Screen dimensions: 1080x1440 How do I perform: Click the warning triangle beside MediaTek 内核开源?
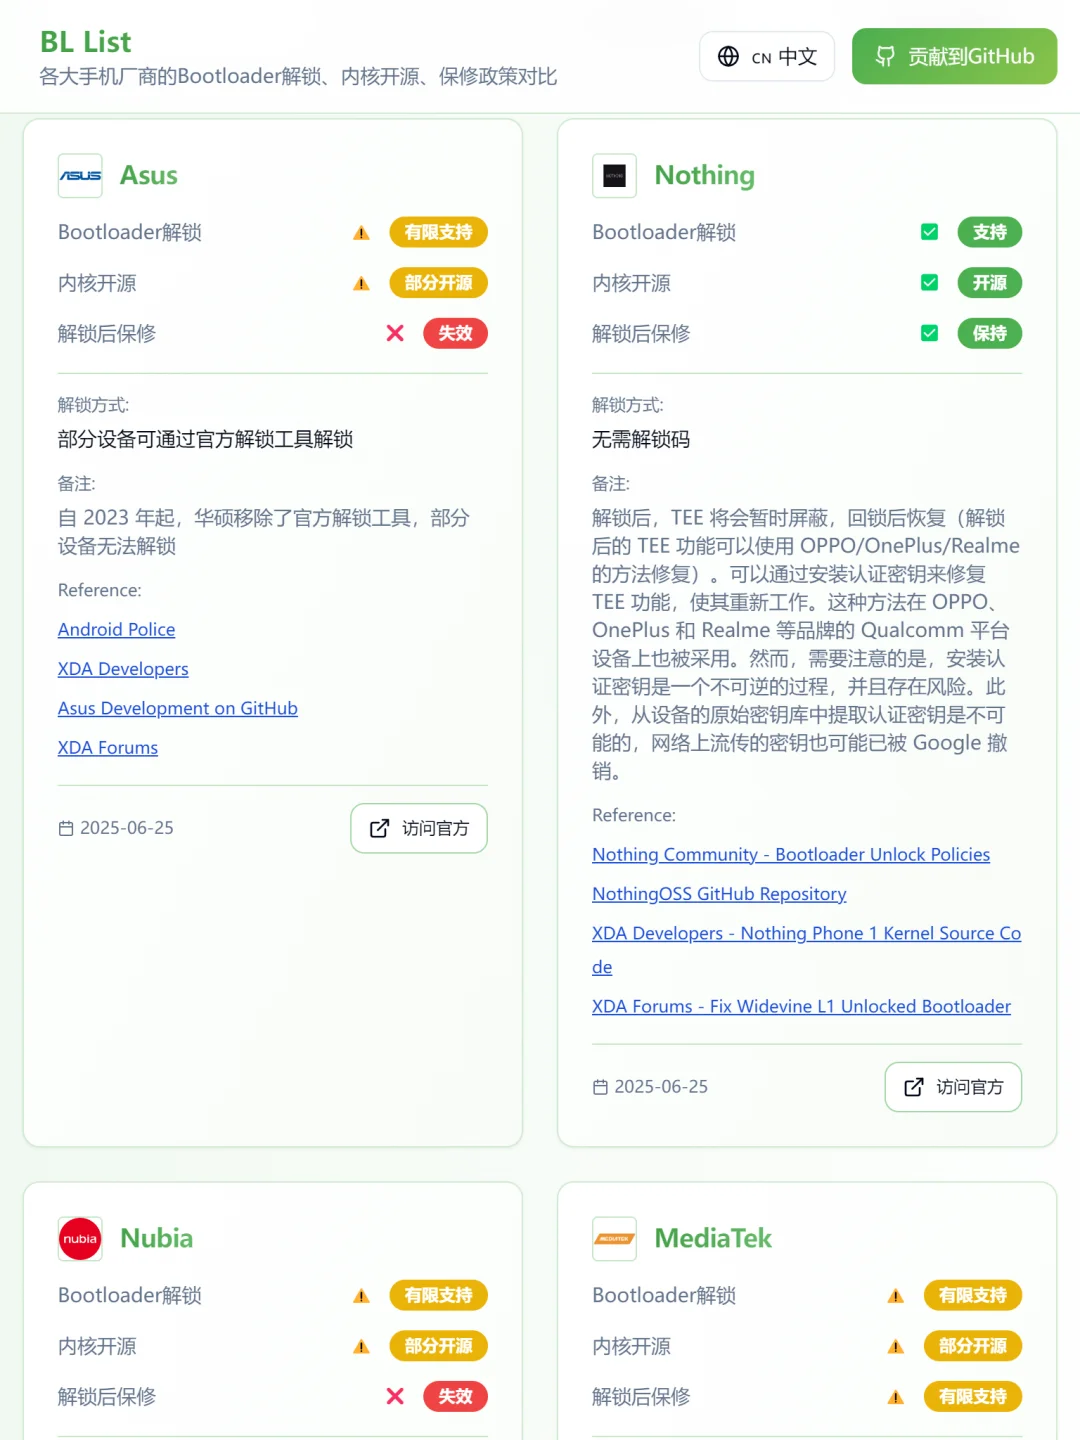coord(894,1346)
